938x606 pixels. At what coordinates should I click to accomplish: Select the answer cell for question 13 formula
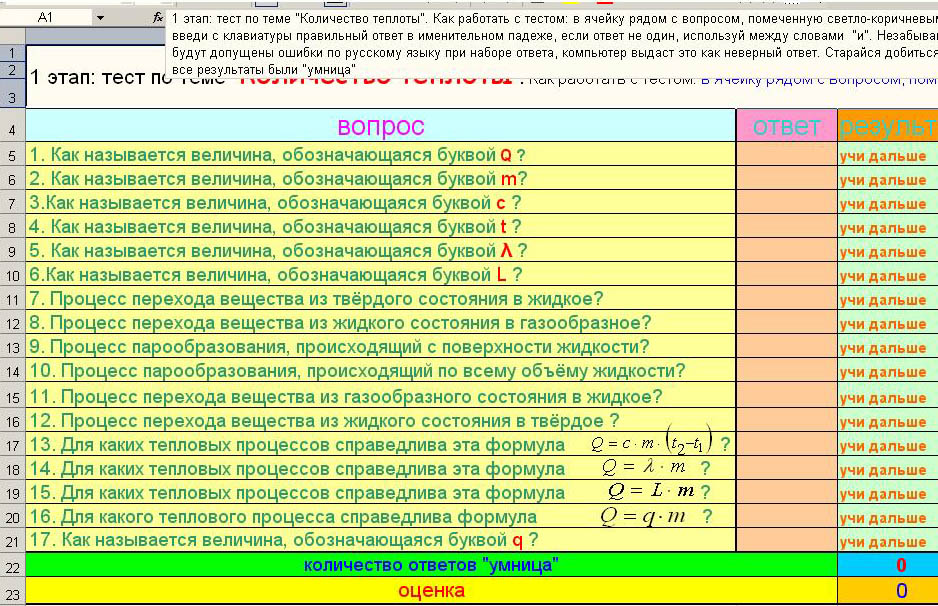click(786, 444)
